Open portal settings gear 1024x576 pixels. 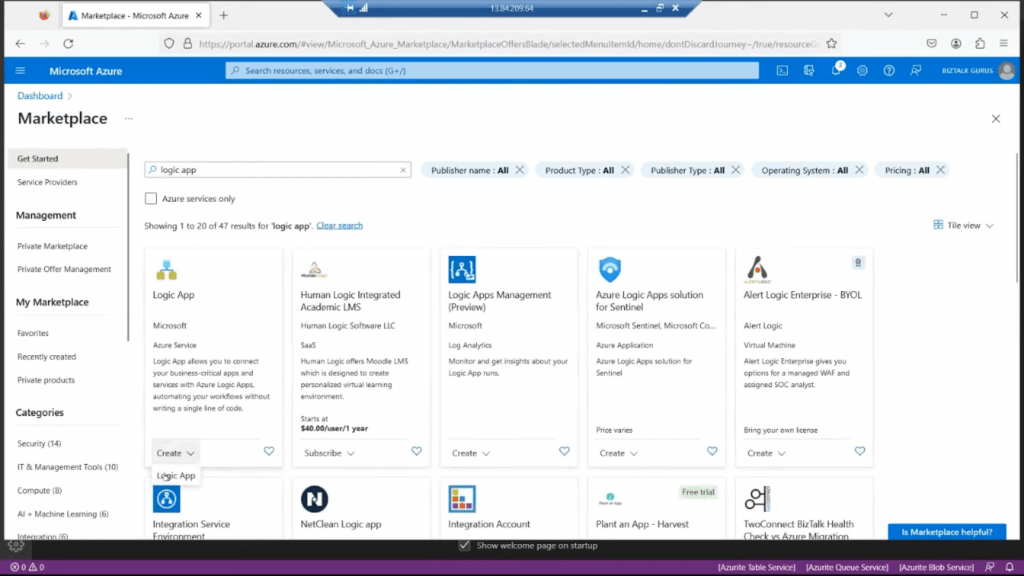(862, 71)
